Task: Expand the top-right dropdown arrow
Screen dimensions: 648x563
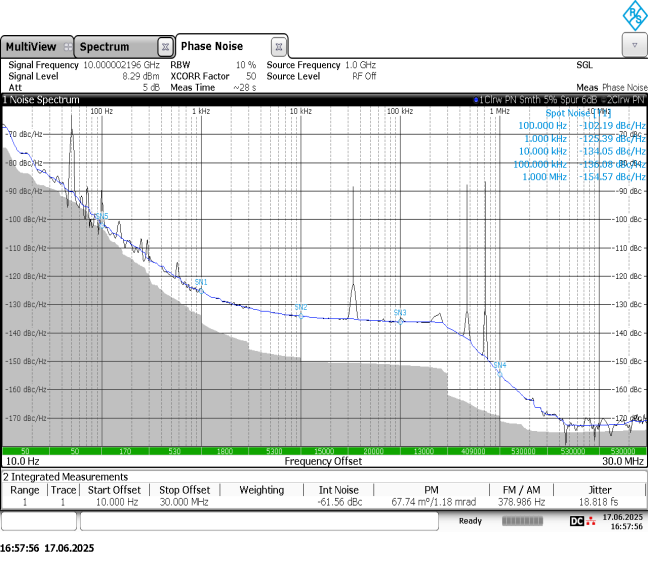Action: (x=633, y=46)
